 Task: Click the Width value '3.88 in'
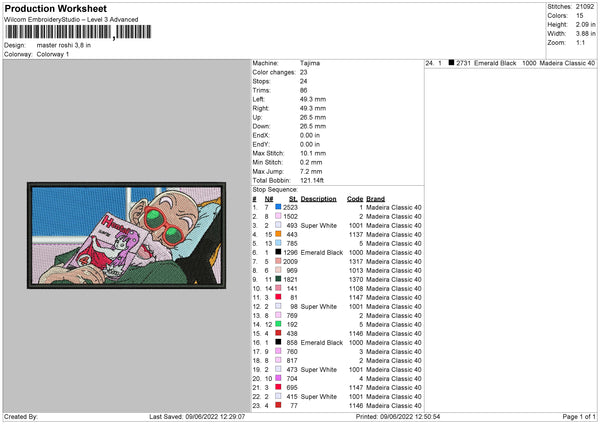coord(585,34)
